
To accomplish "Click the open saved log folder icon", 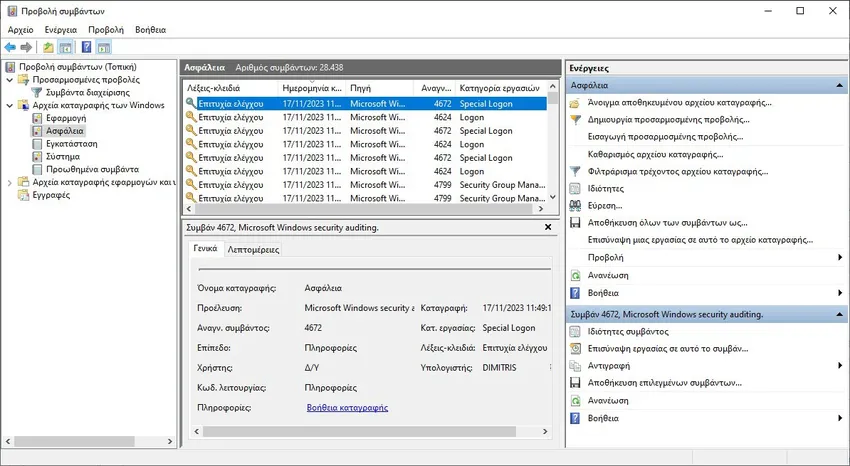I will pos(575,103).
